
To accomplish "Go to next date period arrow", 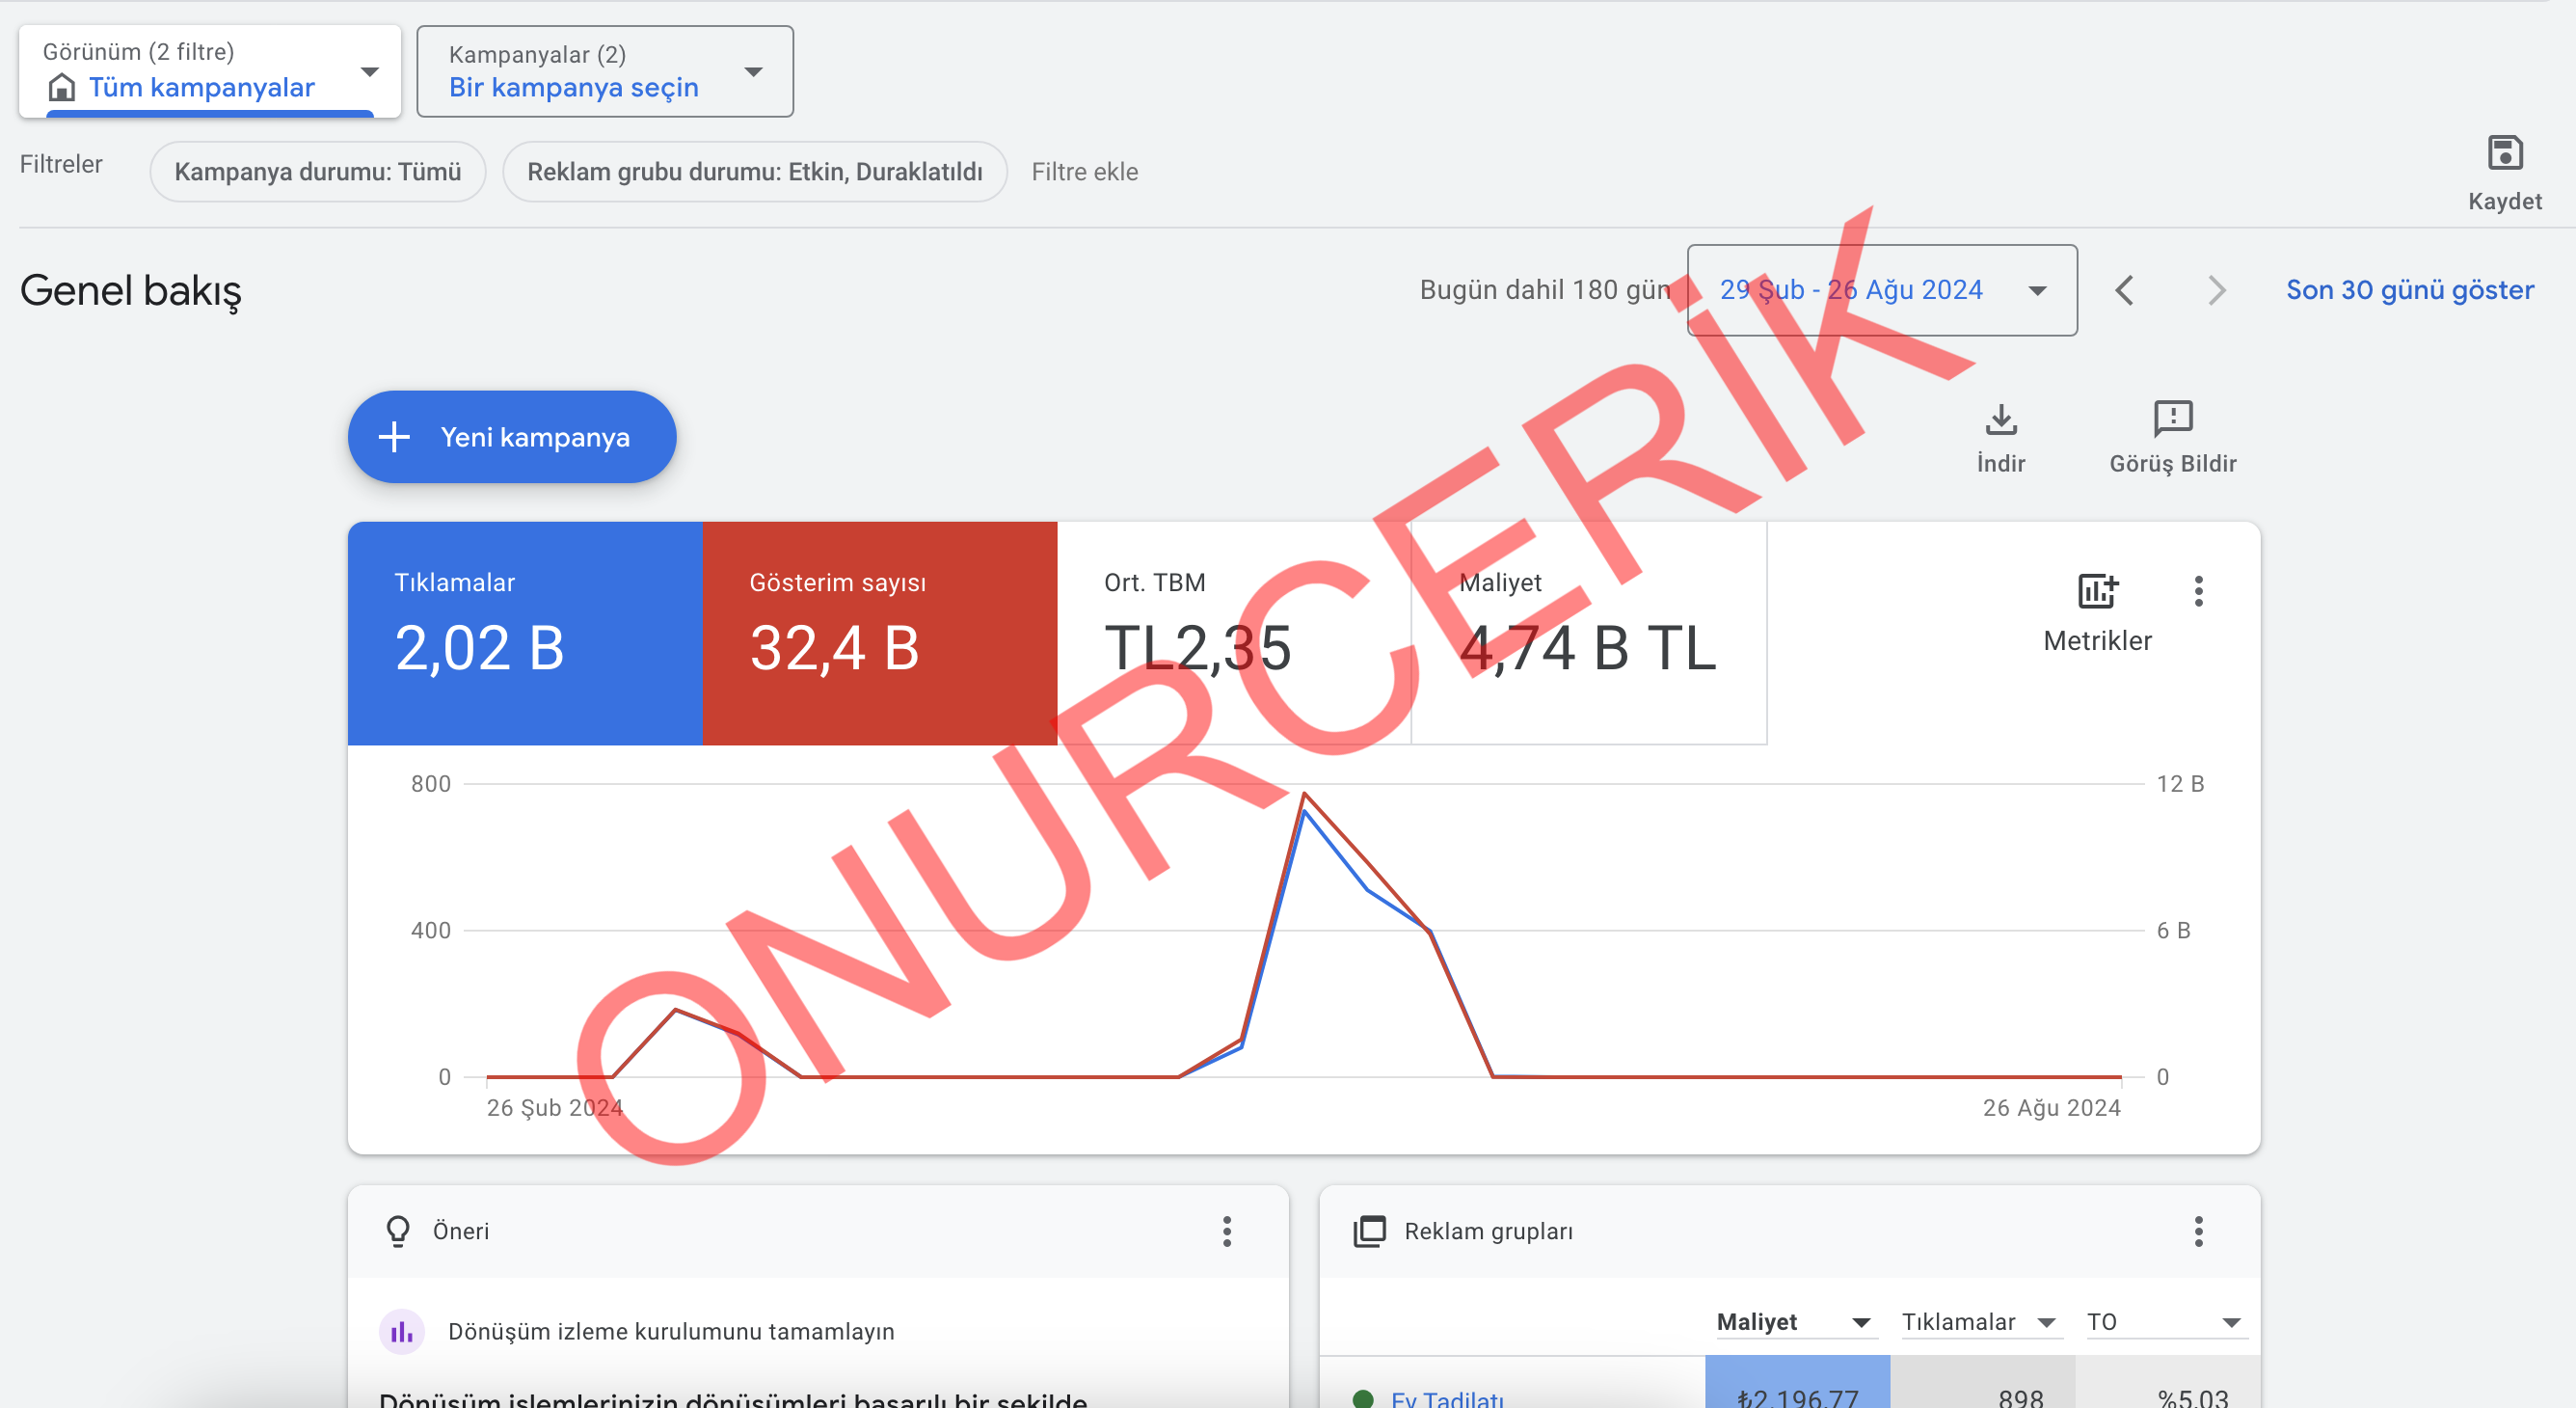I will 2216,291.
